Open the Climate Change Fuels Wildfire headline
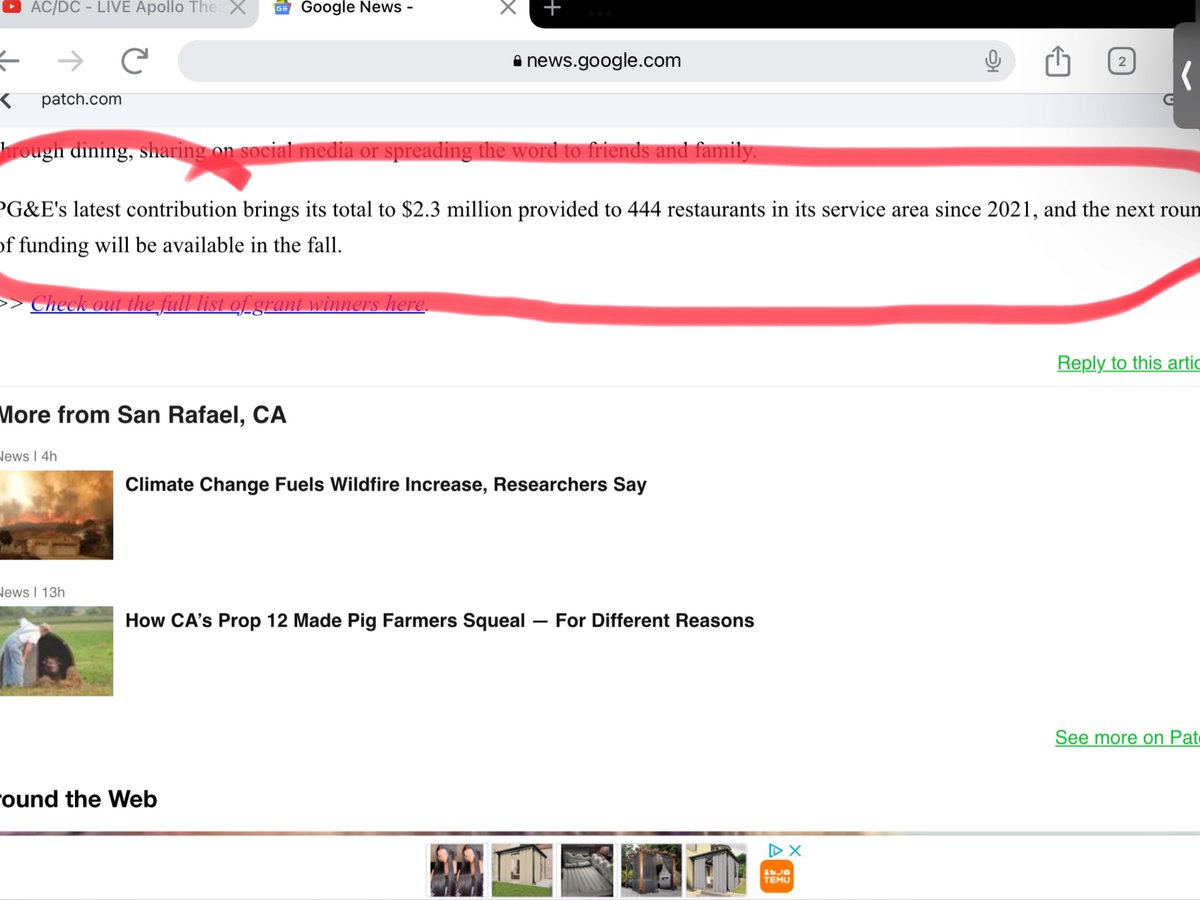The height and width of the screenshot is (900, 1200). [386, 485]
